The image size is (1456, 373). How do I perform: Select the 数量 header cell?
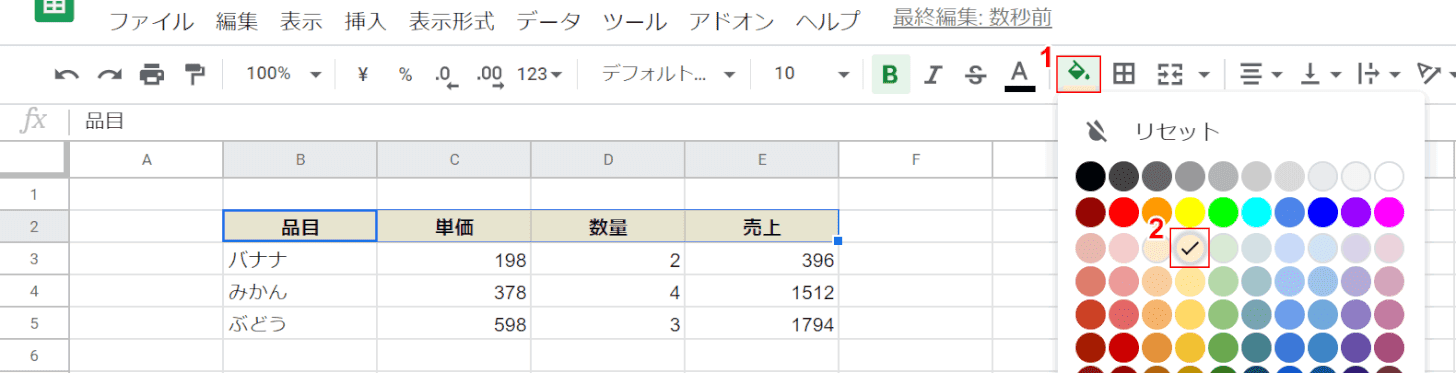point(608,227)
